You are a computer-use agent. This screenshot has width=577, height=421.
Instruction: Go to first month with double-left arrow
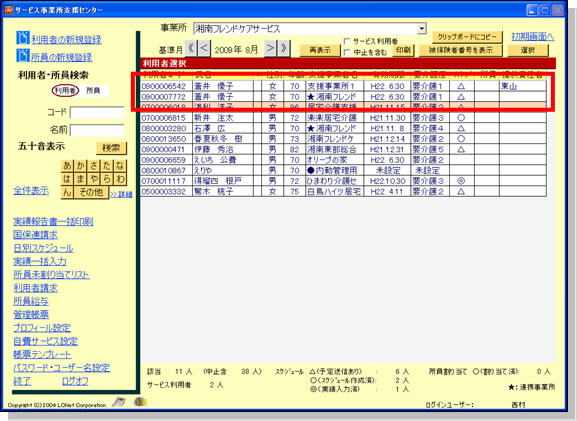point(191,48)
